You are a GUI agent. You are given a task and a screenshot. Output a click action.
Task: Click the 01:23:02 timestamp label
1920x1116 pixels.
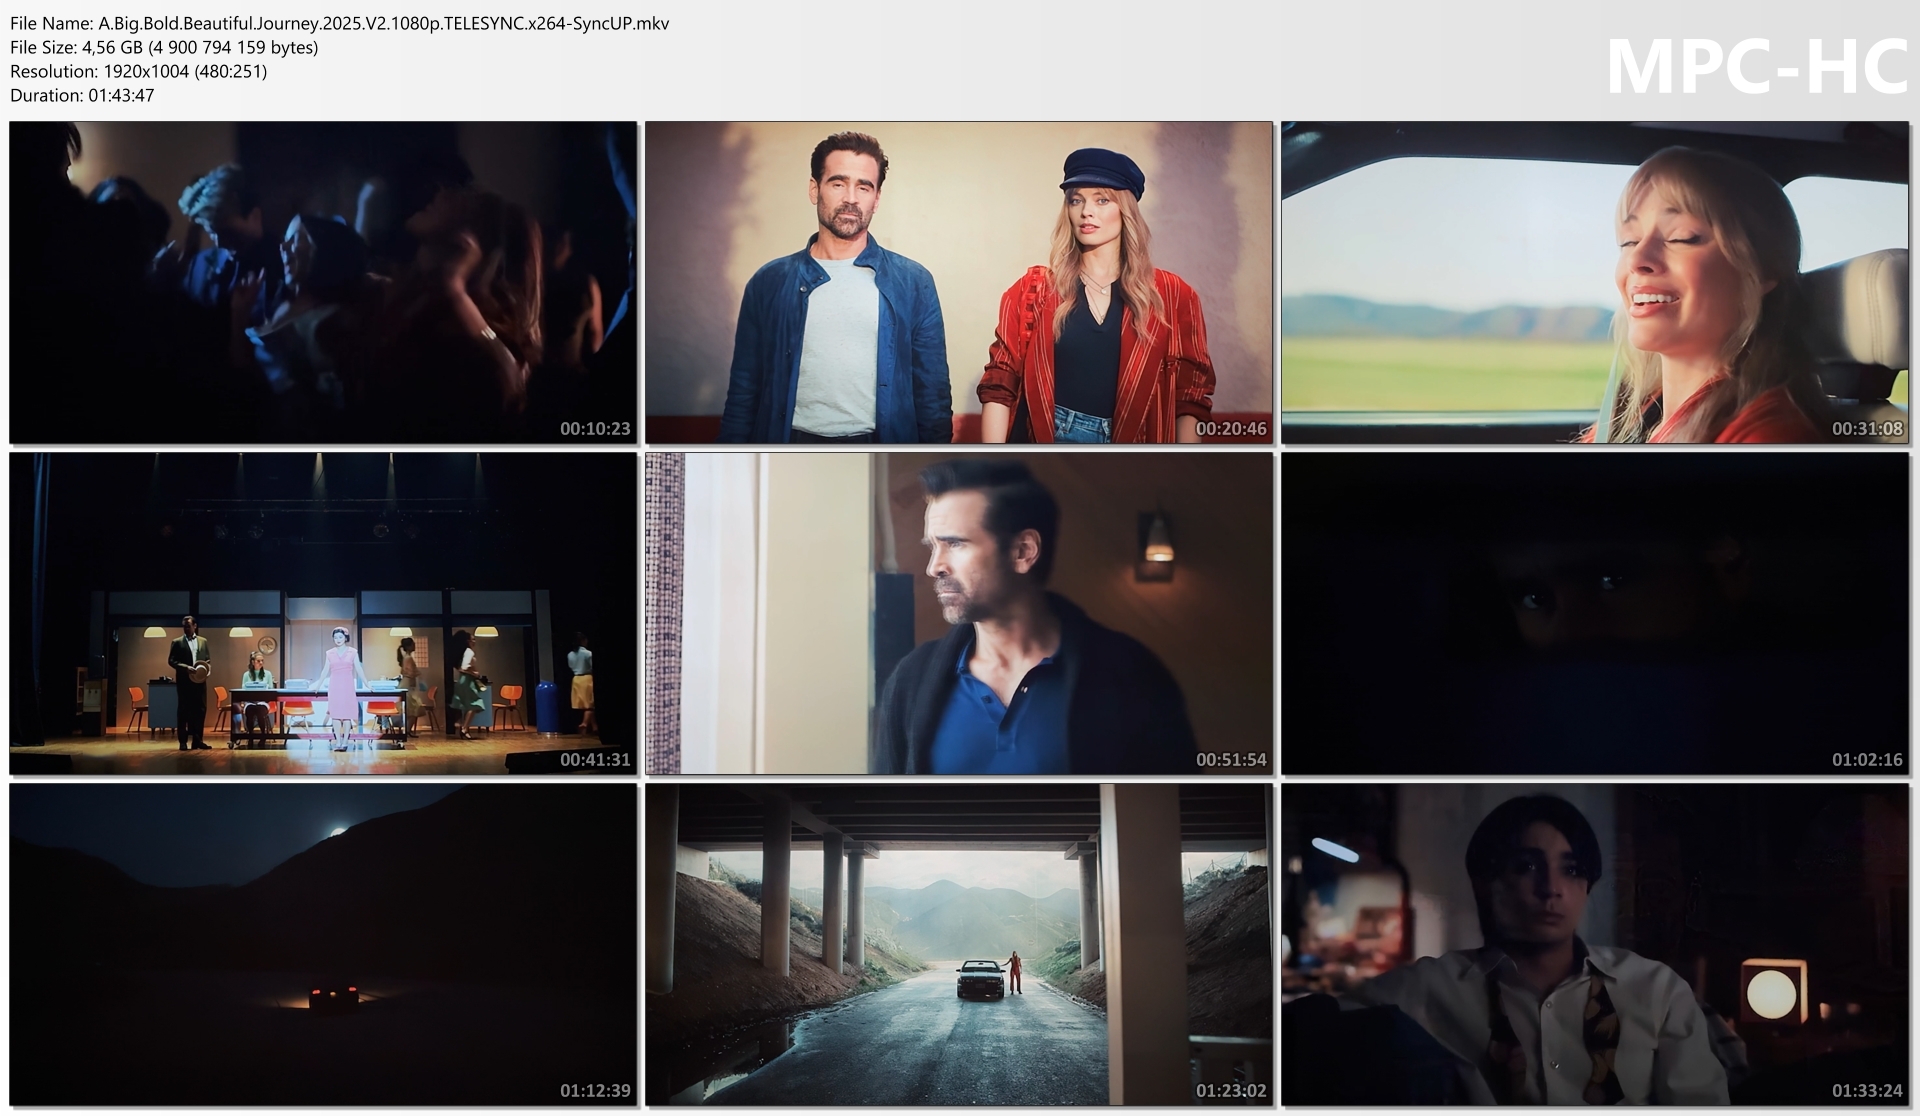1230,1091
